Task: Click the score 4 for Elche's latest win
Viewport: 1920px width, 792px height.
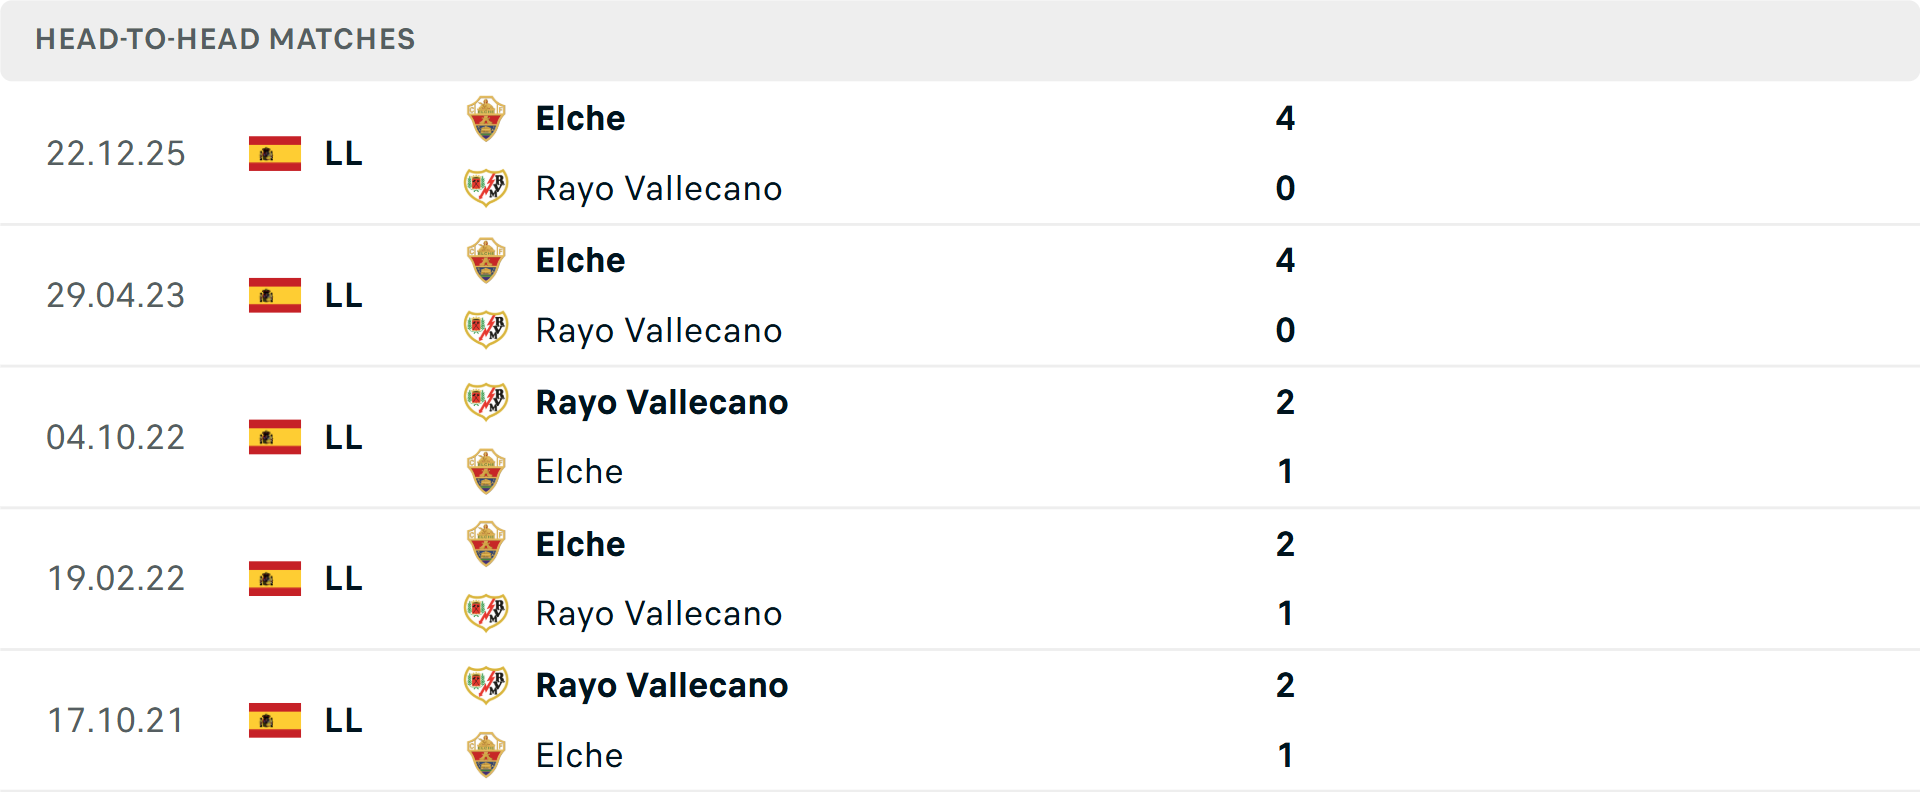Action: click(1287, 117)
